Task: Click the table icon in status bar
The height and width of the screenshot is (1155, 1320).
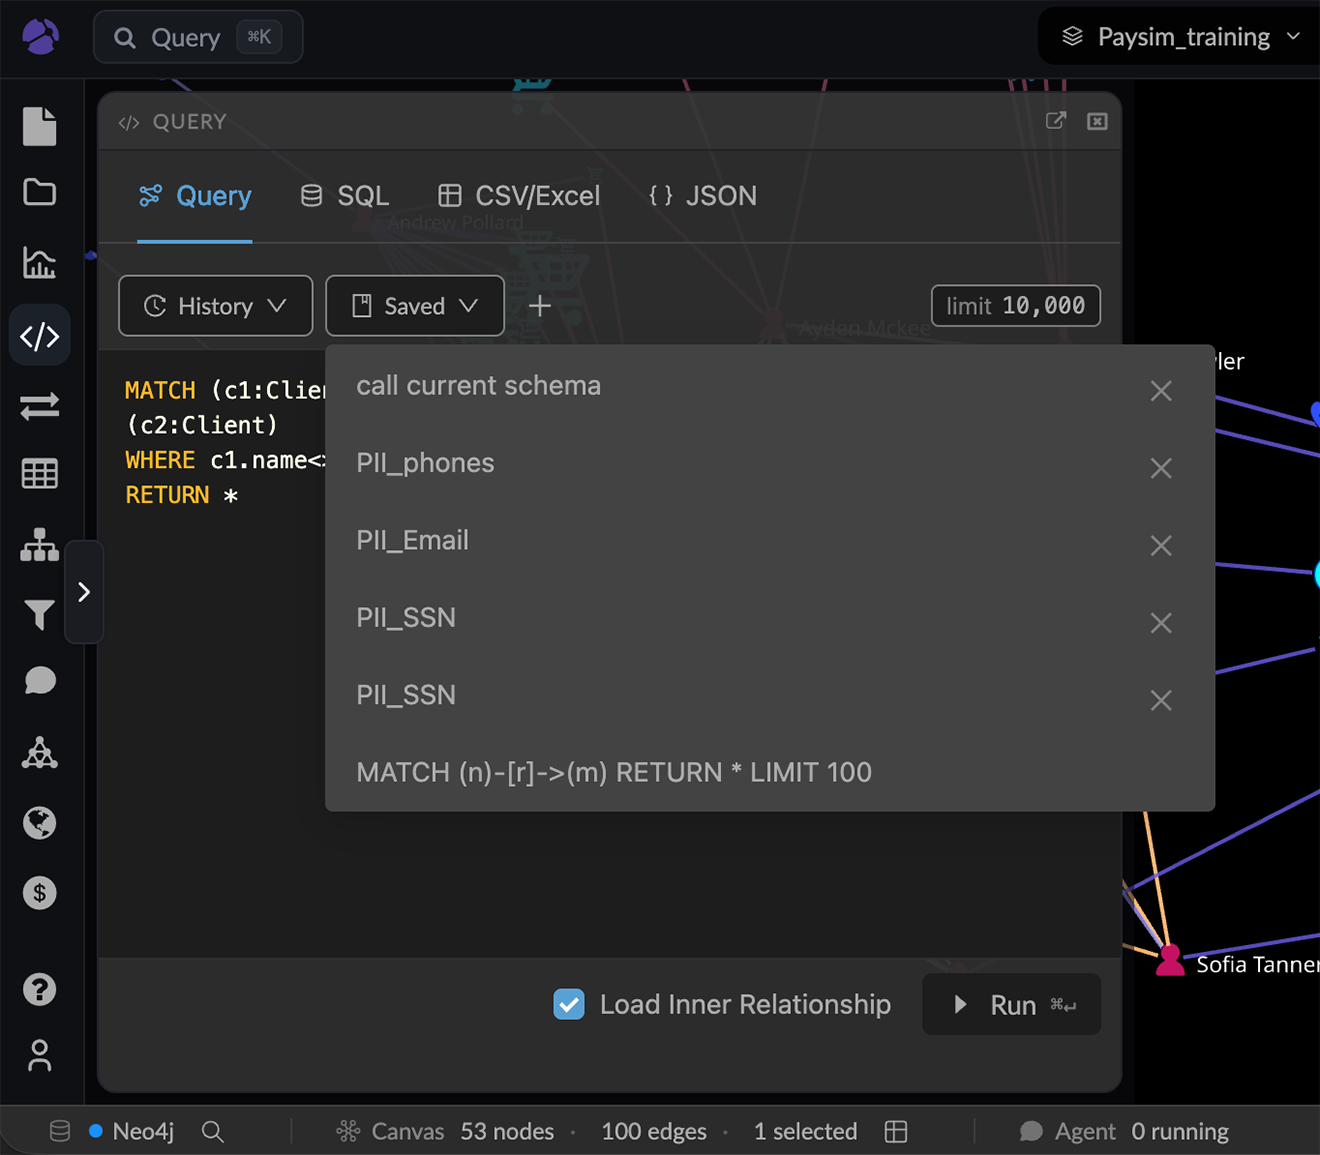Action: [x=896, y=1131]
